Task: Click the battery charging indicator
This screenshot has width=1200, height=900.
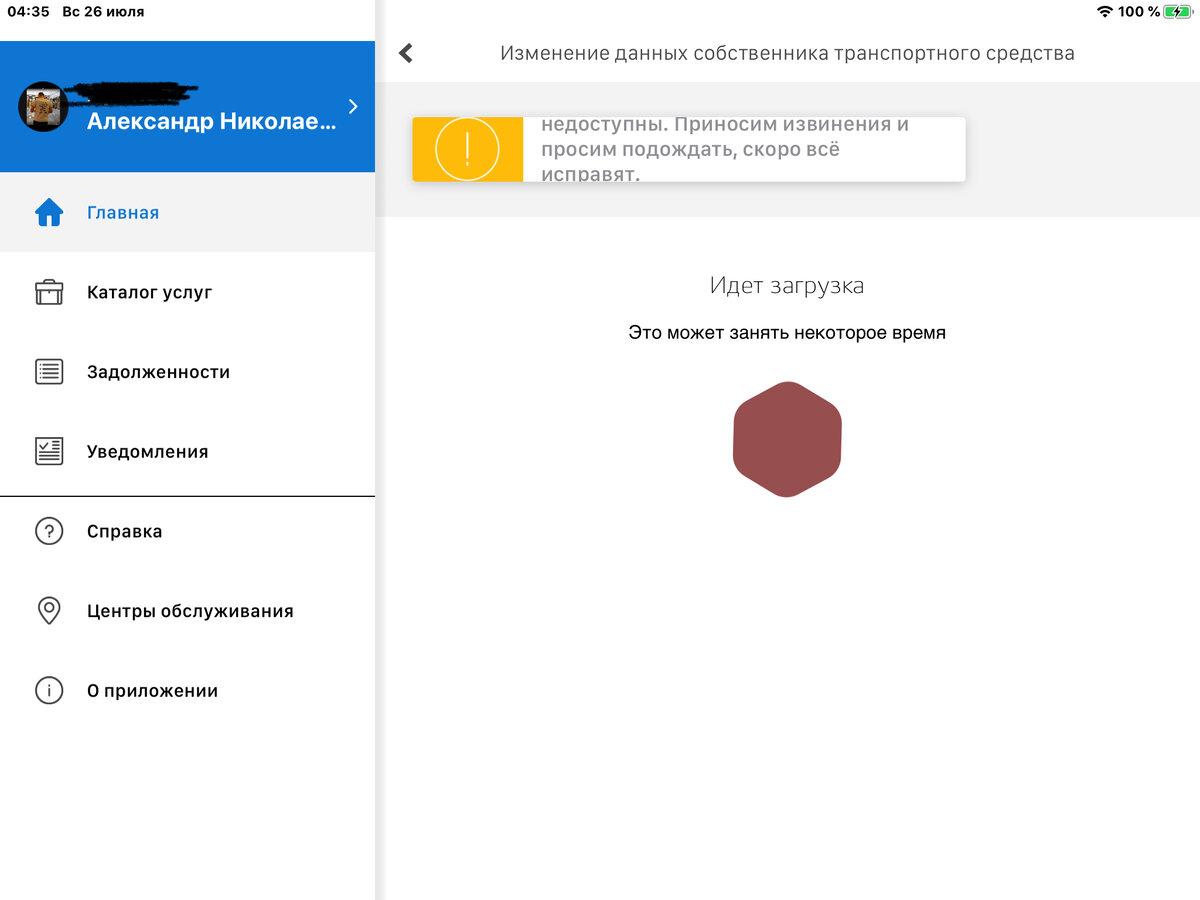Action: (x=1178, y=12)
